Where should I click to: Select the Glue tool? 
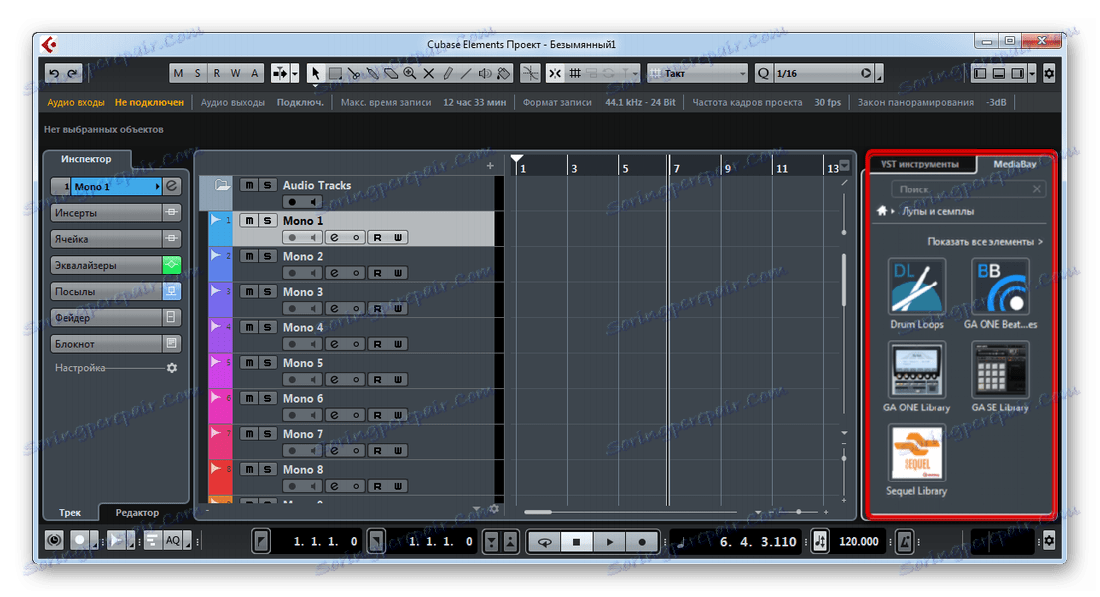click(x=373, y=73)
